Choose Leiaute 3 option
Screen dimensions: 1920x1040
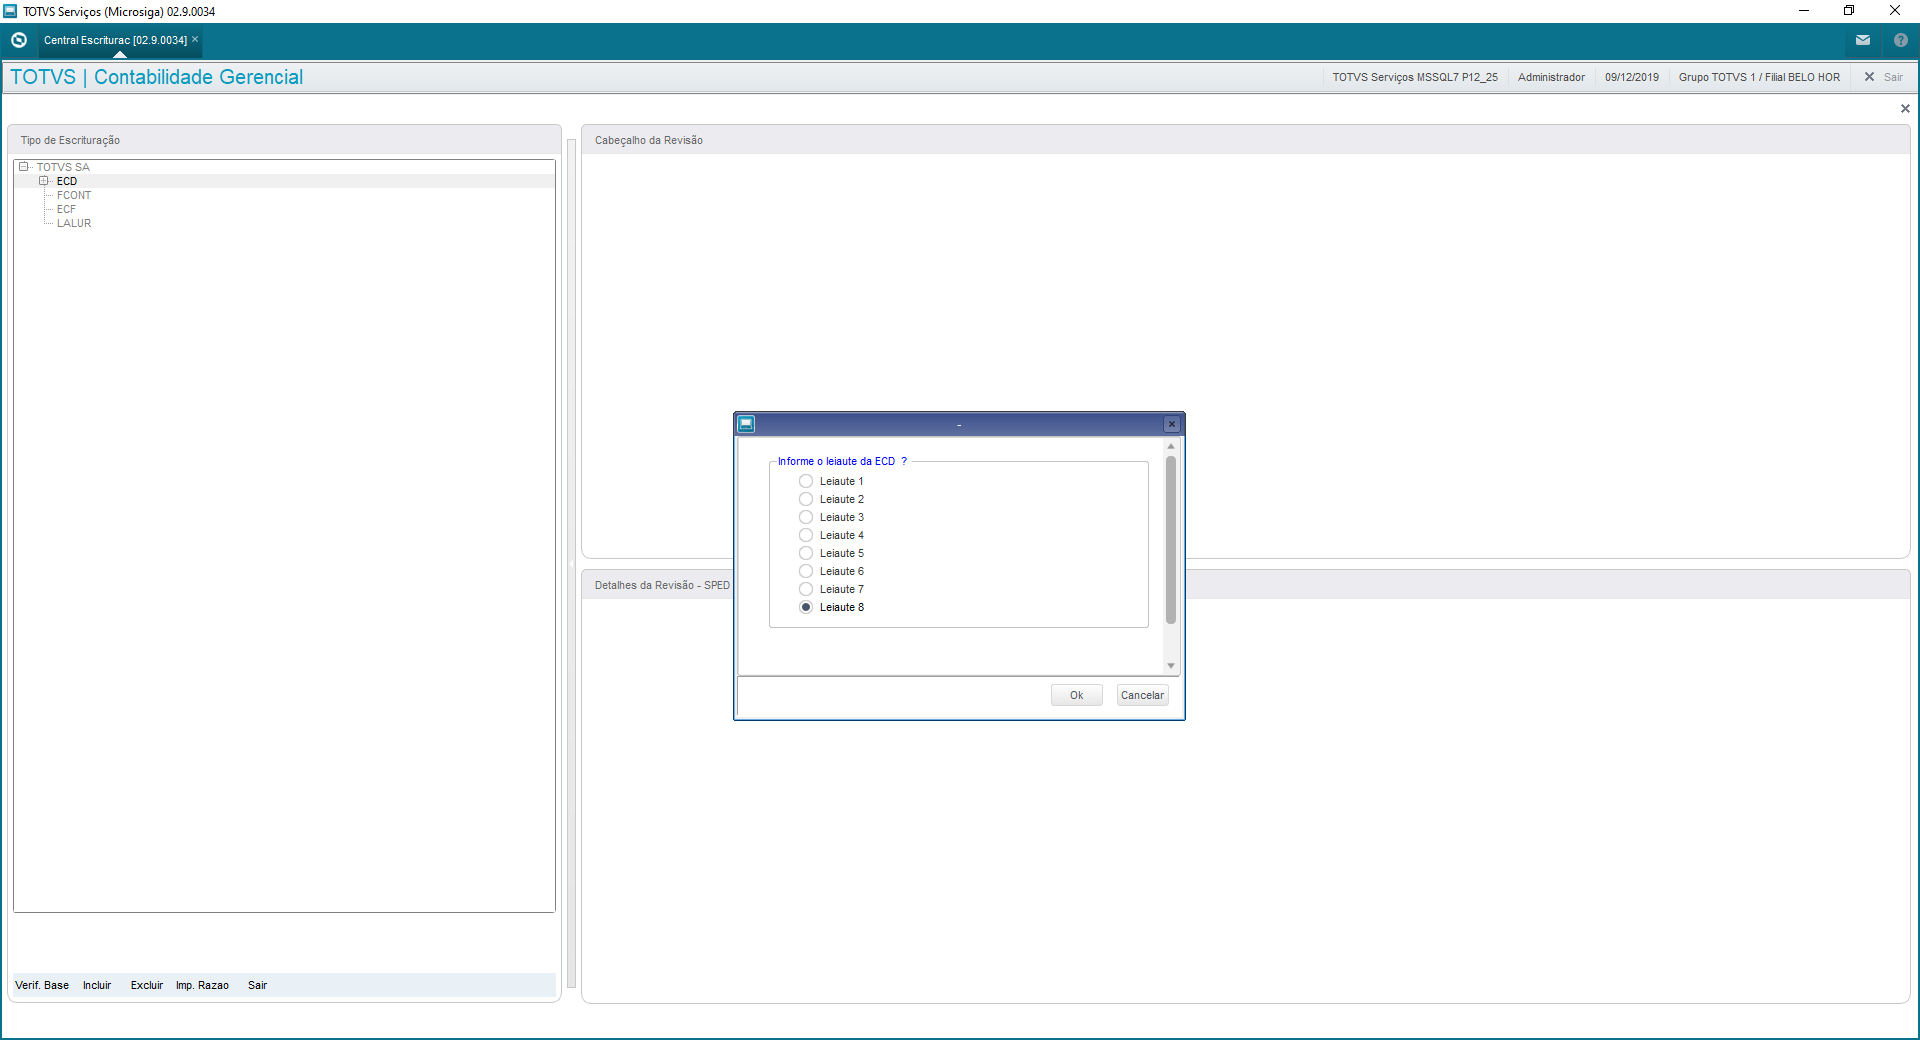pos(806,517)
